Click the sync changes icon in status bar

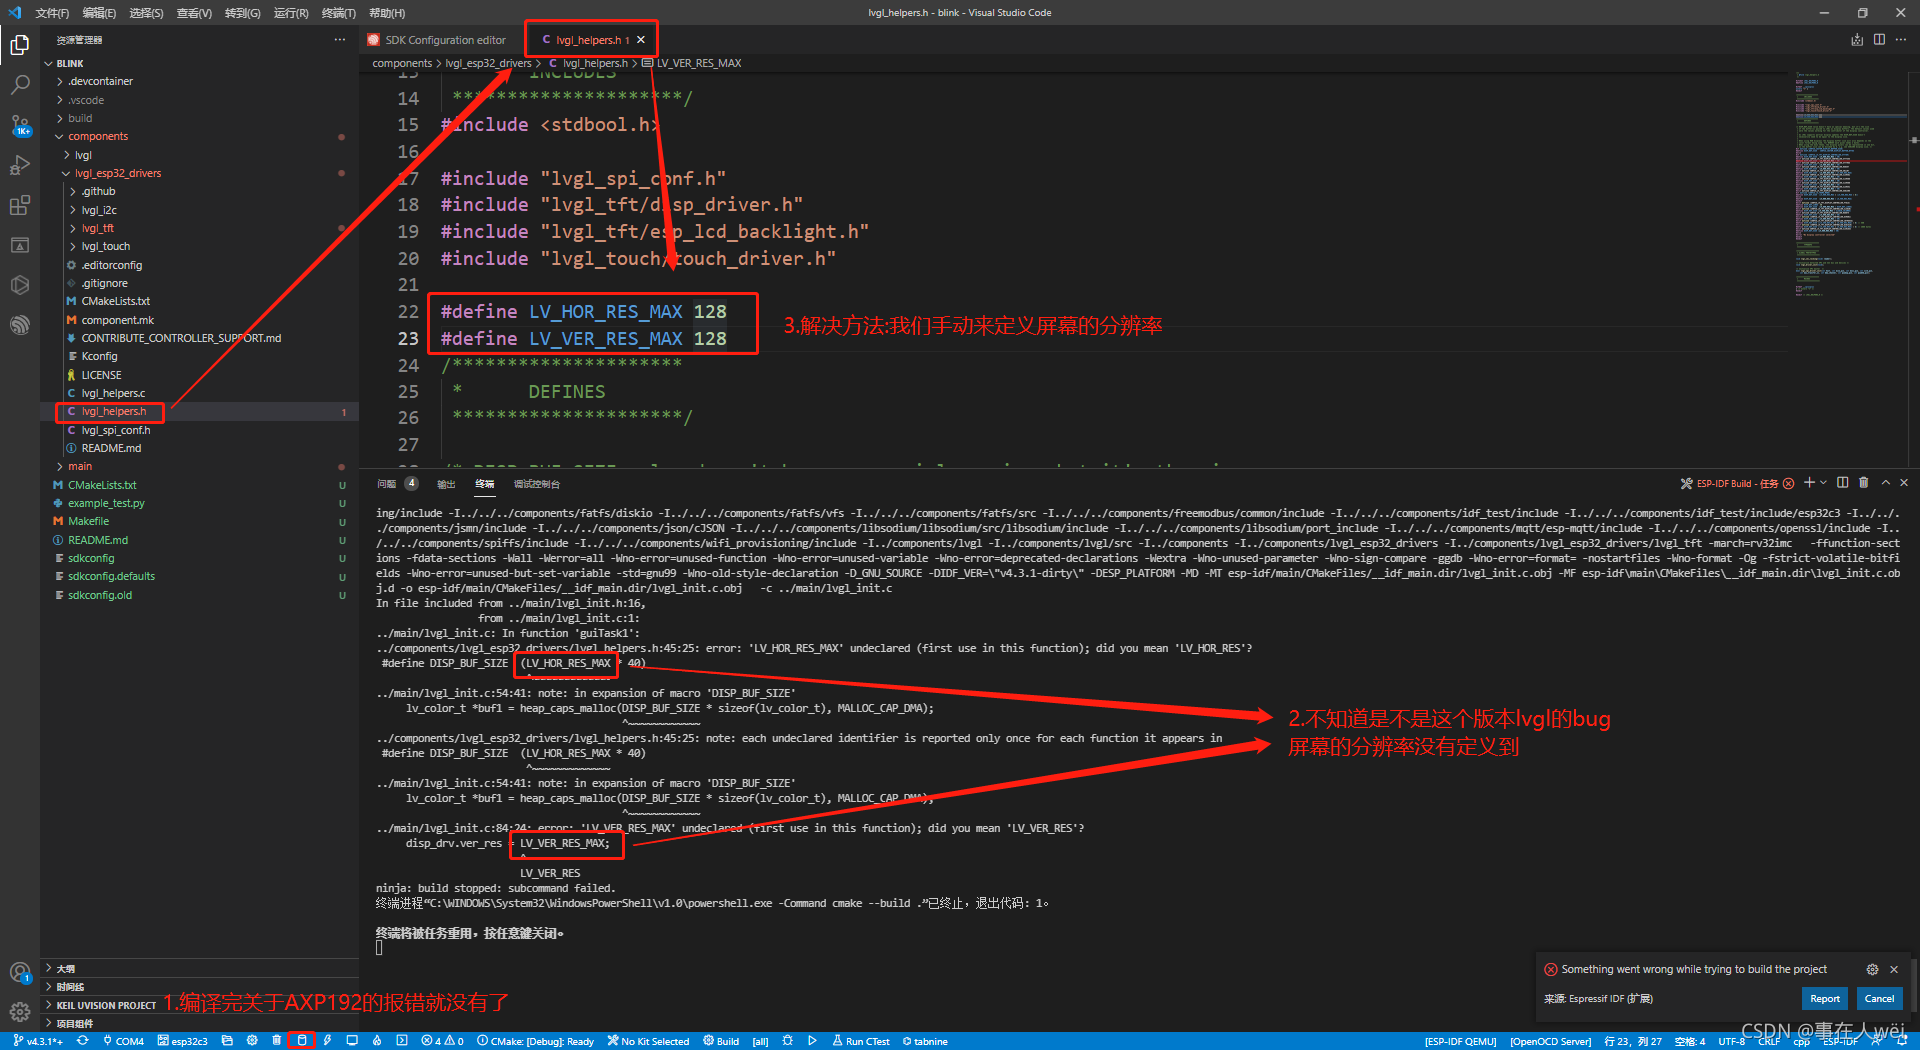[x=82, y=1041]
